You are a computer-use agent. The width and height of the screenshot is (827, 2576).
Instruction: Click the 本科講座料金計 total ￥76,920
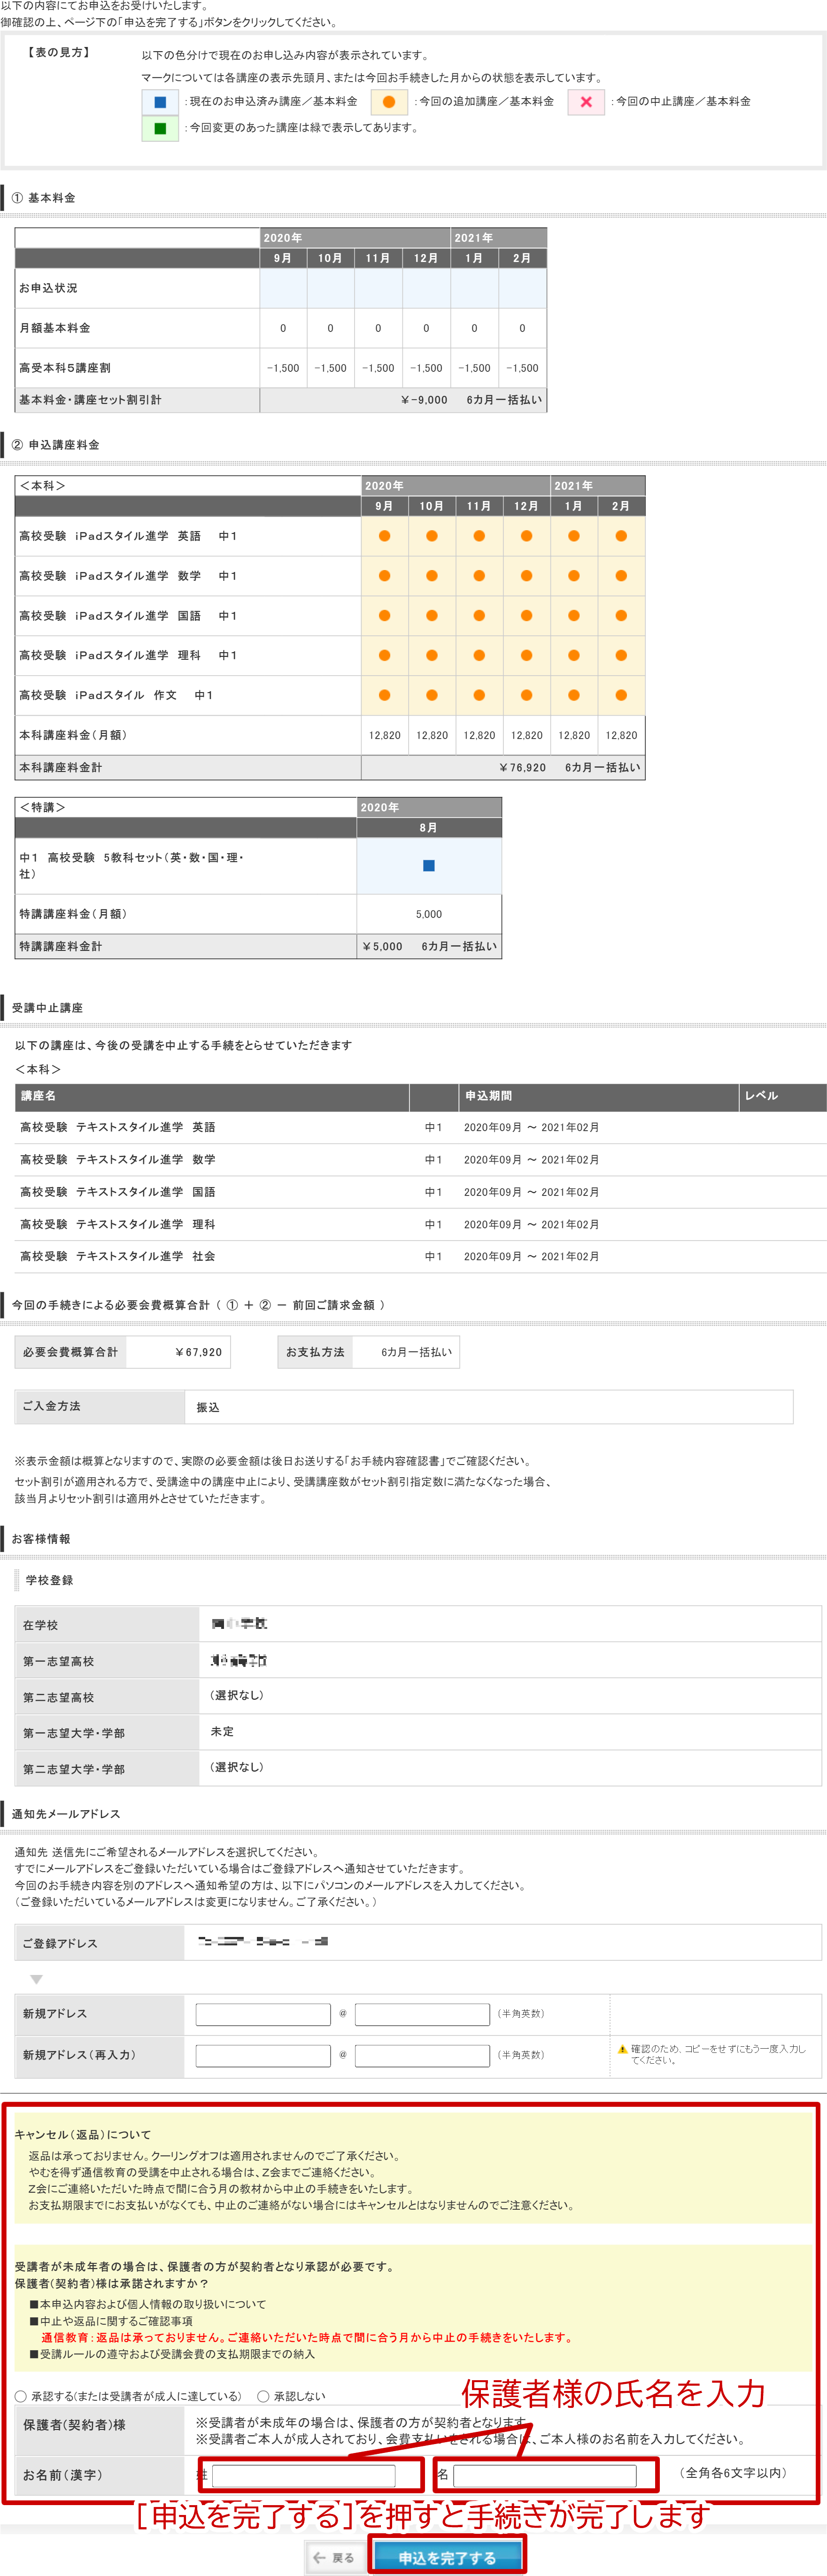(x=522, y=768)
